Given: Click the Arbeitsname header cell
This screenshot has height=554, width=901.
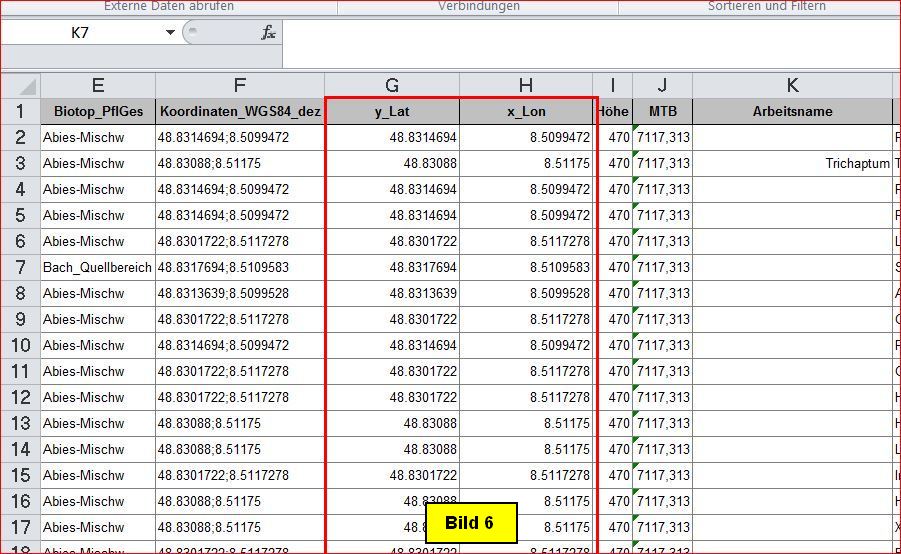Looking at the screenshot, I should click(x=792, y=112).
